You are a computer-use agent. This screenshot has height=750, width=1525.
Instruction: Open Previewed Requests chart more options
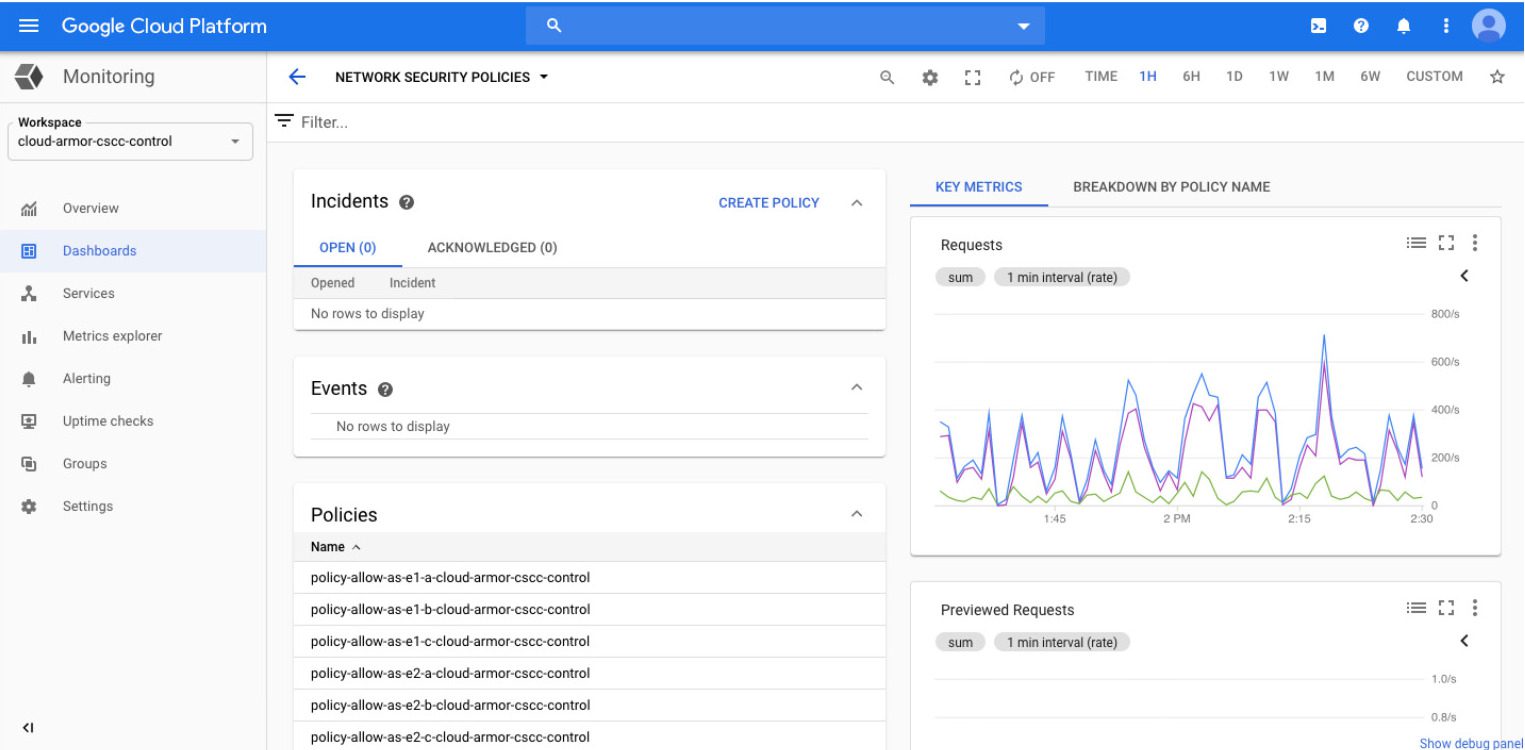[1474, 607]
